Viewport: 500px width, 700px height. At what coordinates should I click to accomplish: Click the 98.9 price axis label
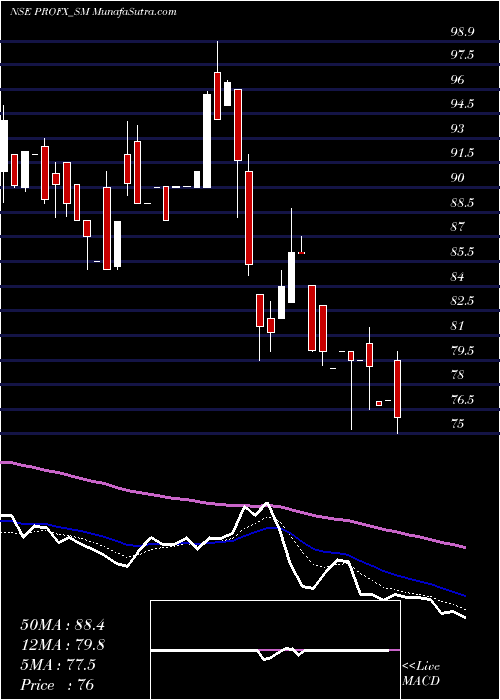point(462,32)
